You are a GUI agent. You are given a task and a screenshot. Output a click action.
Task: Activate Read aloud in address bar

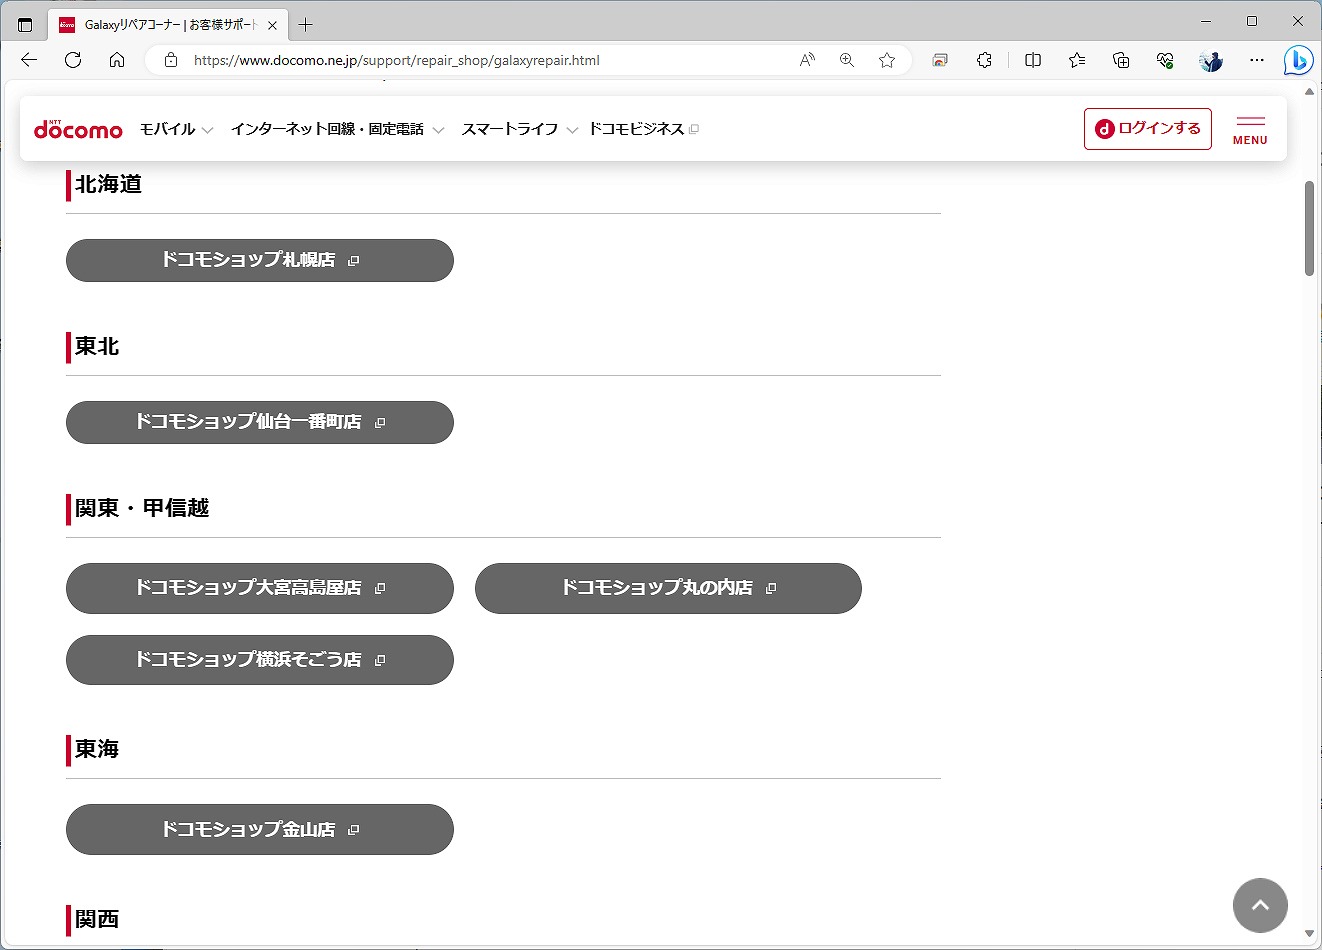(x=807, y=60)
